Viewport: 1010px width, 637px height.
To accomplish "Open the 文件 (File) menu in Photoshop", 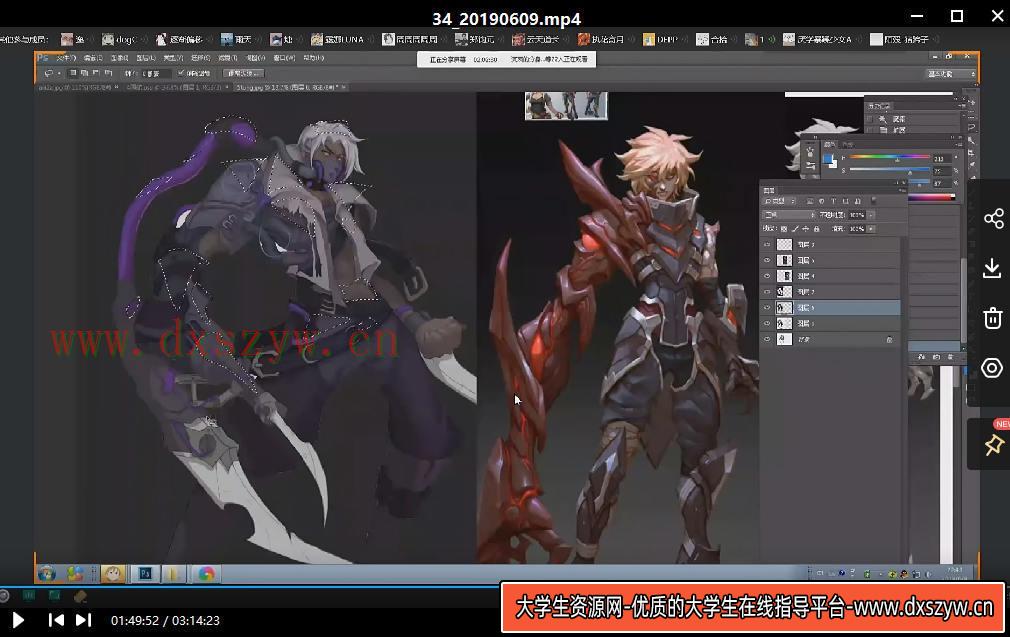I will click(x=66, y=58).
